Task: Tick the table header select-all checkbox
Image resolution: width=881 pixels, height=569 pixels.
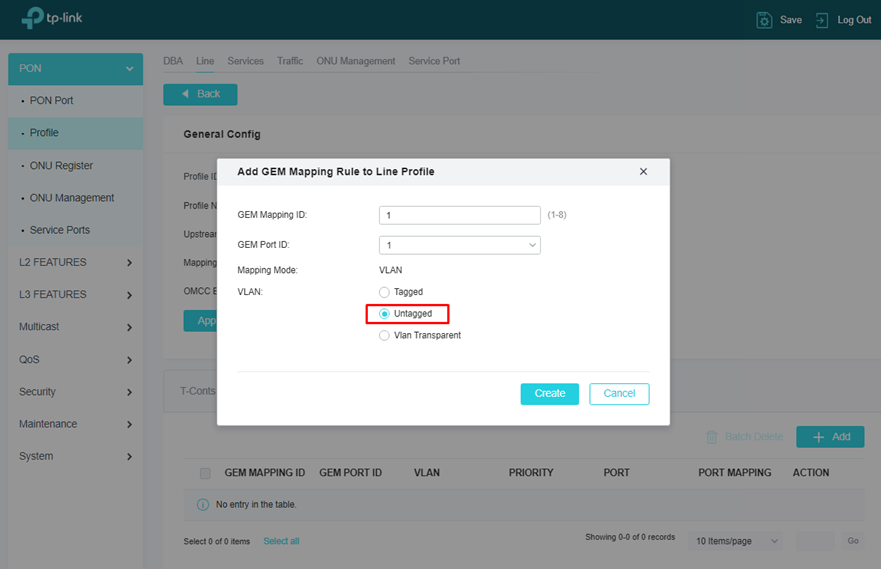Action: point(206,473)
